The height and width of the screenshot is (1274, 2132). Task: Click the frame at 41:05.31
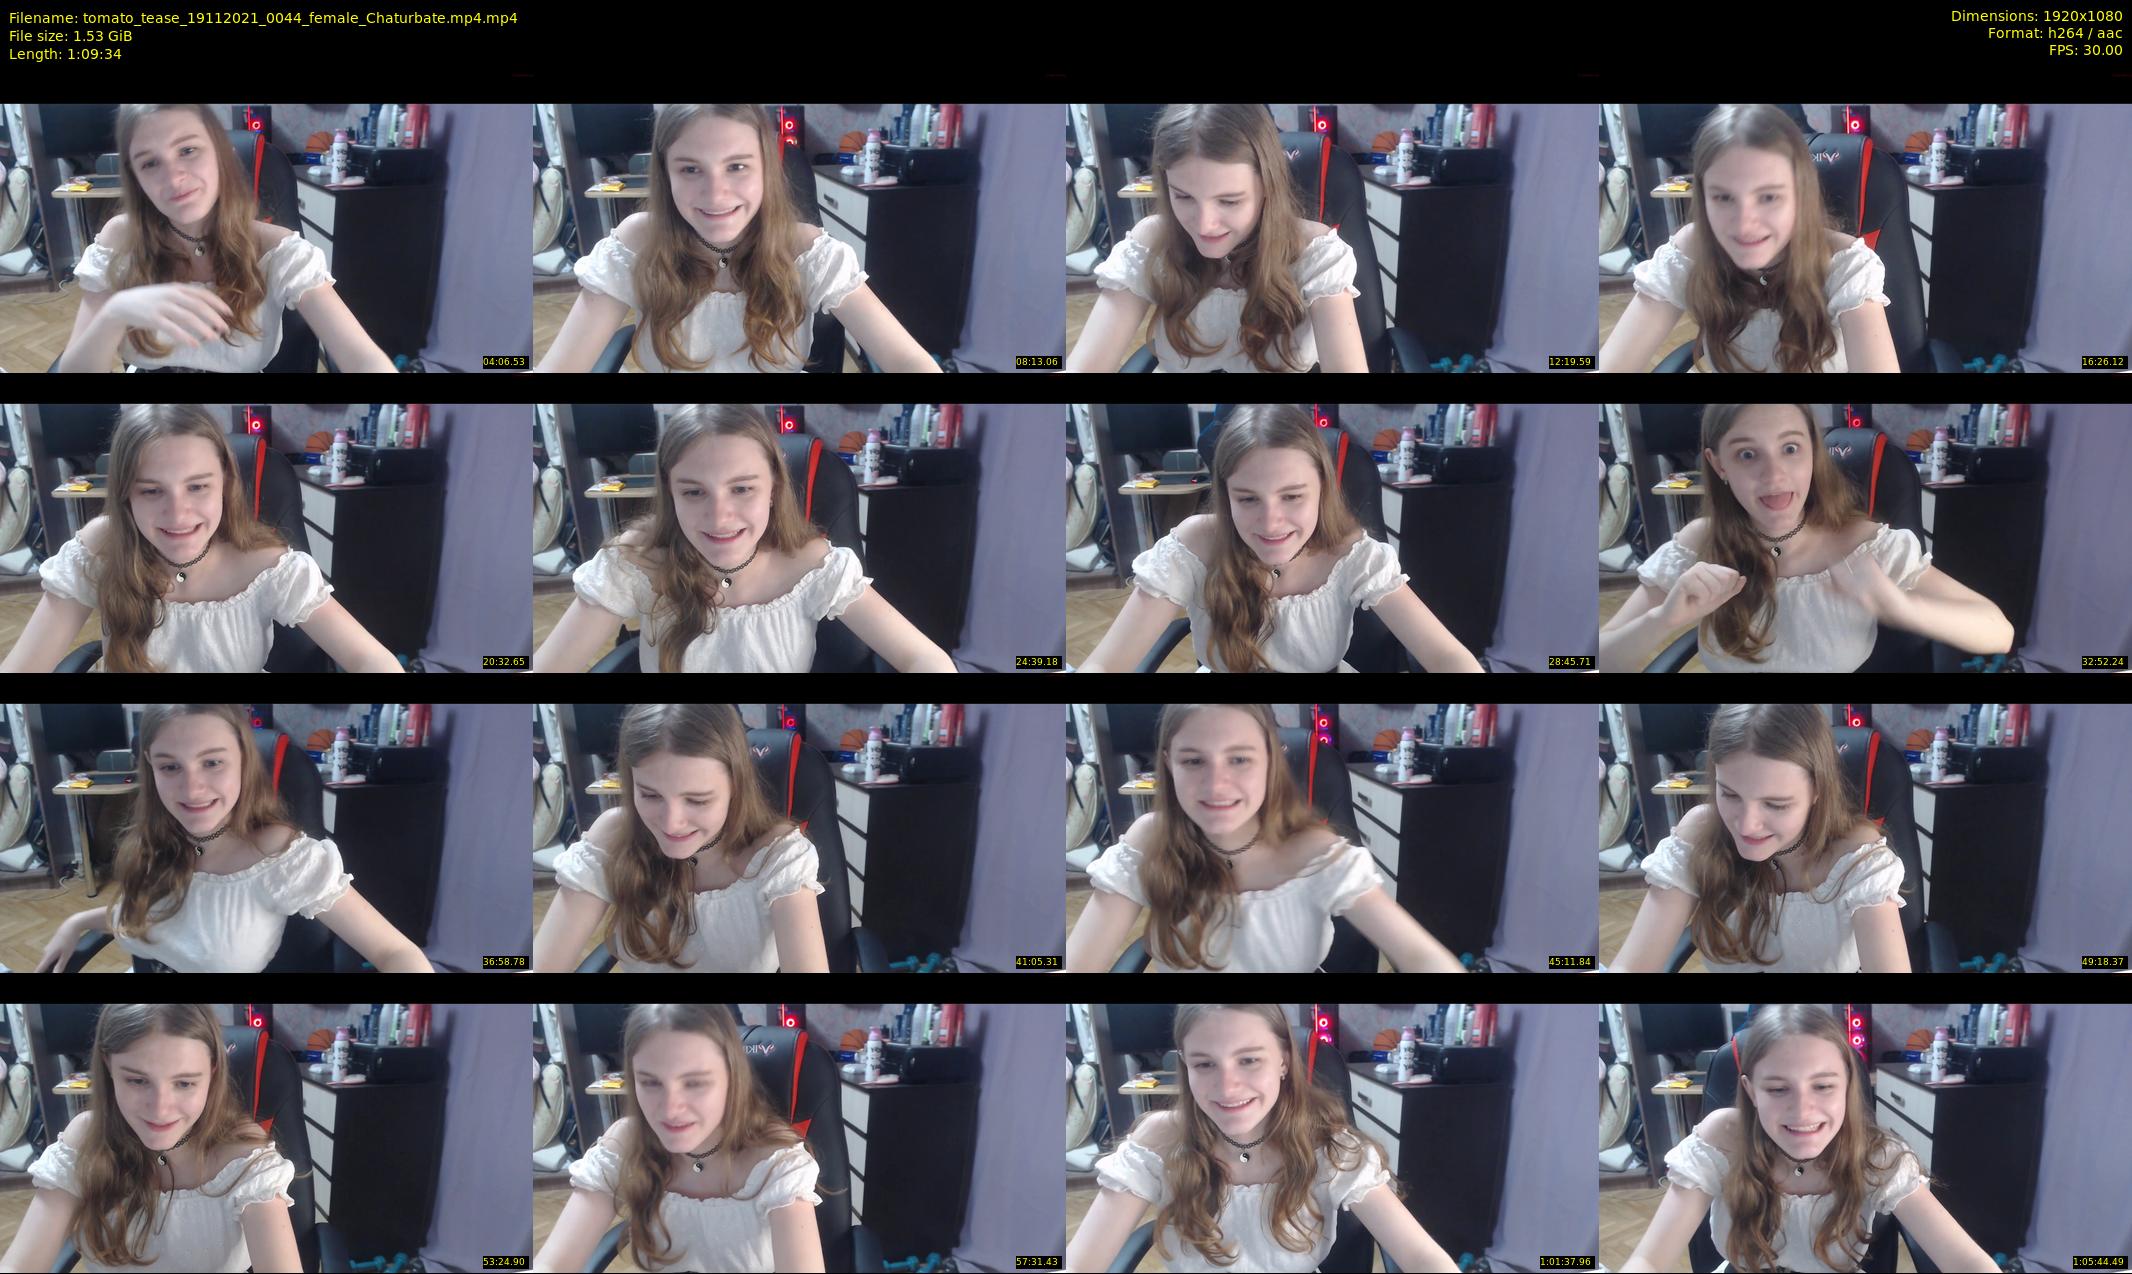pos(799,838)
